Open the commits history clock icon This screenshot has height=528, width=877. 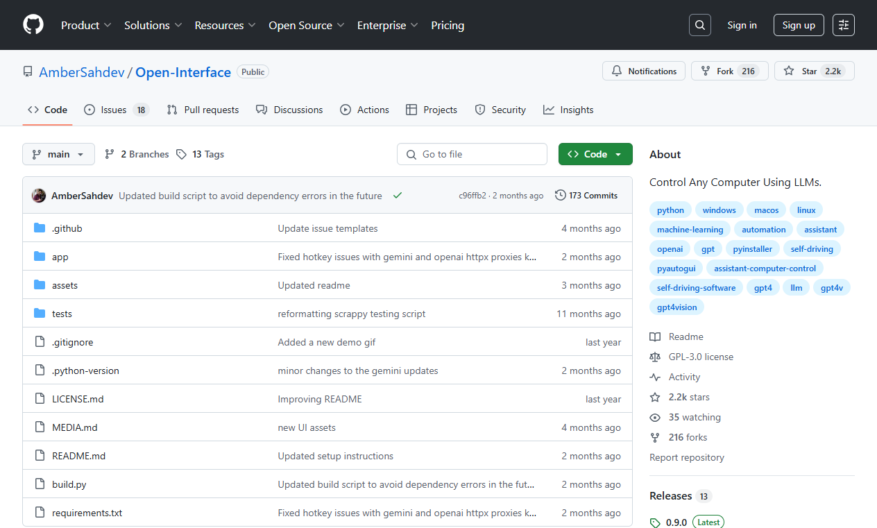pyautogui.click(x=560, y=195)
